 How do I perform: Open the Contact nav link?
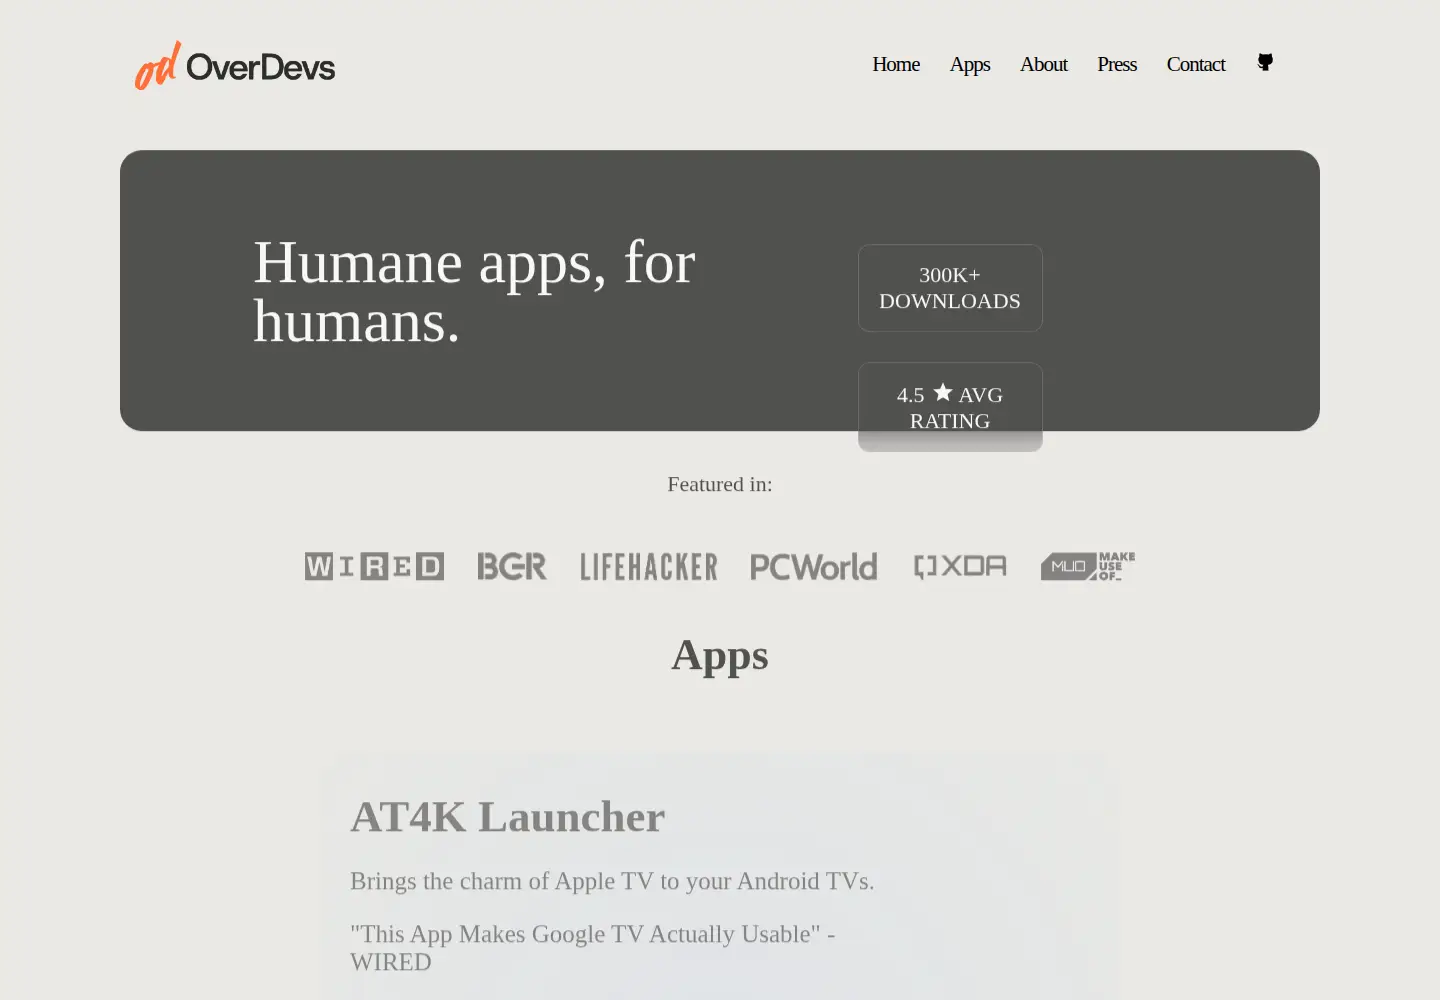point(1196,64)
